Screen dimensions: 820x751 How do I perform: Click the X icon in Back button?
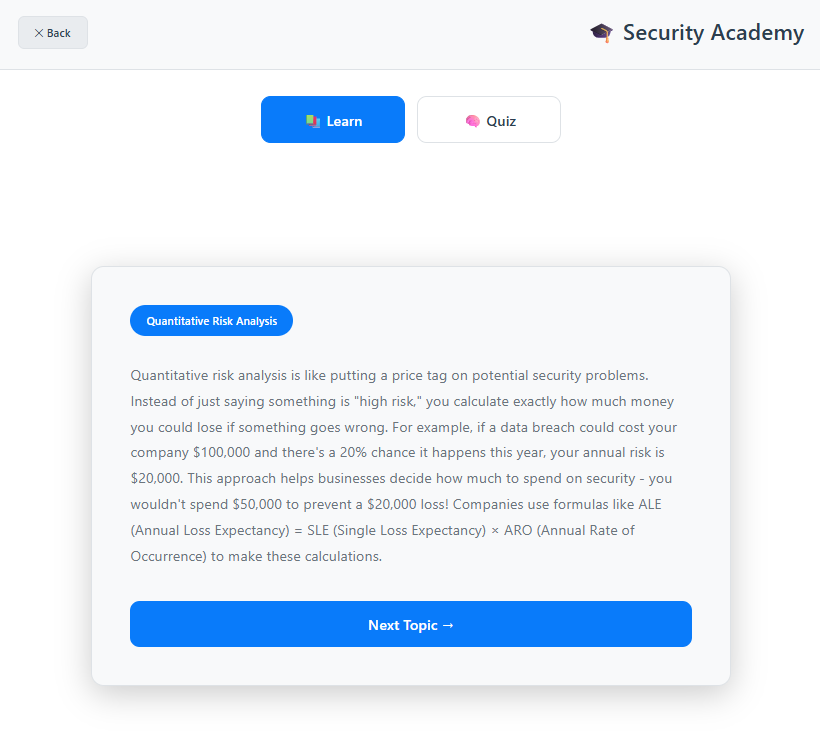coord(39,33)
